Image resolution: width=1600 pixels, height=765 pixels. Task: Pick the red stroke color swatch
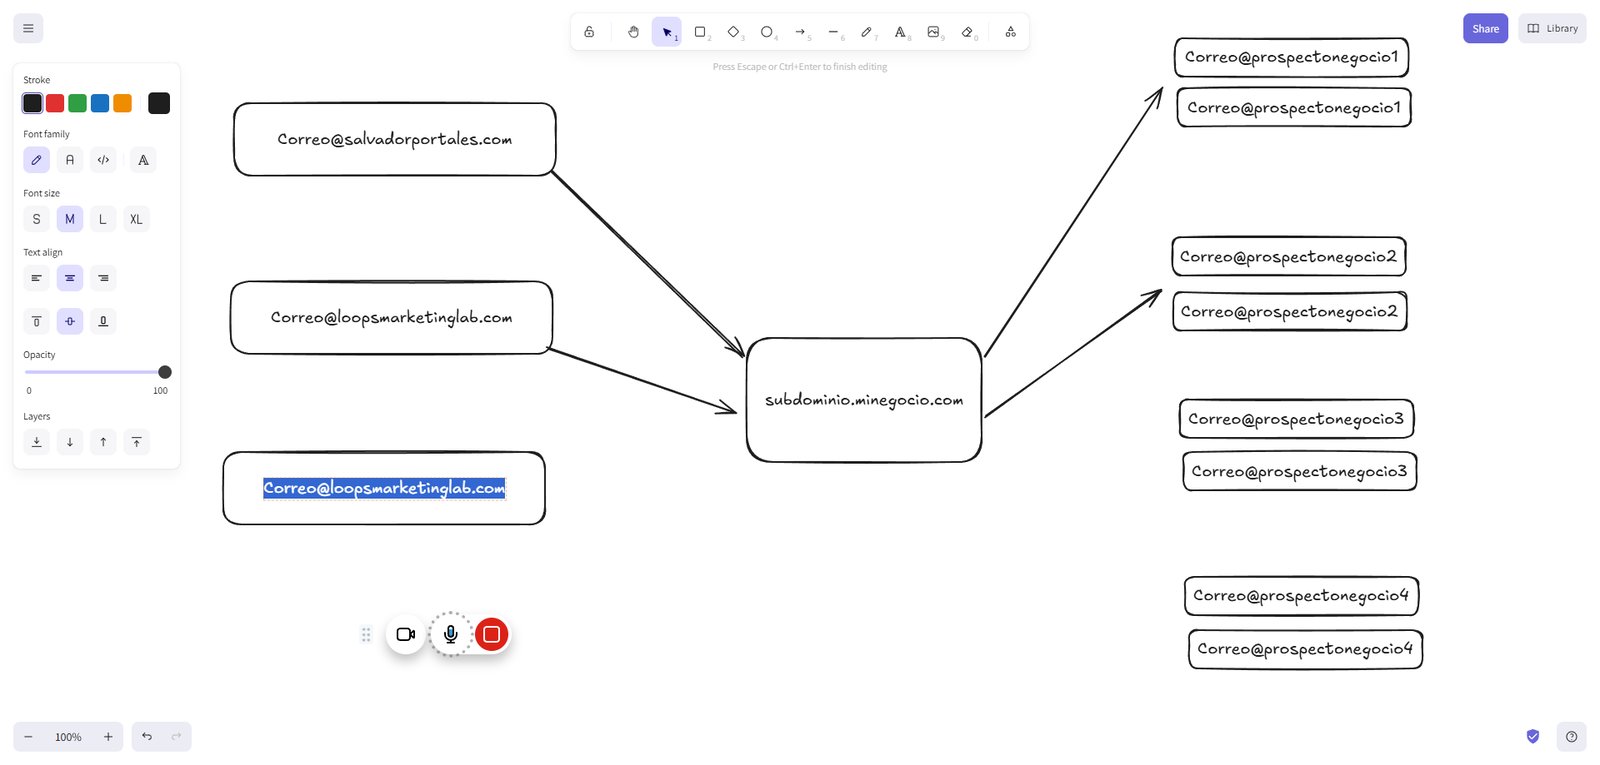tap(55, 103)
